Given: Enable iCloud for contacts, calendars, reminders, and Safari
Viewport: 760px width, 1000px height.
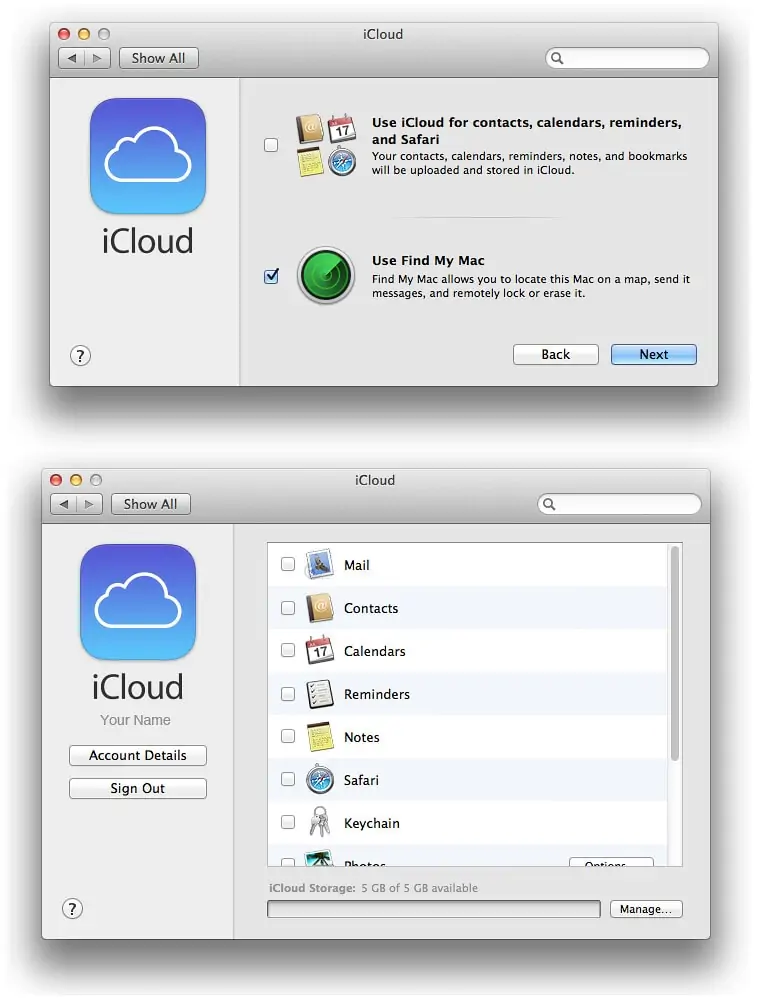Looking at the screenshot, I should 271,145.
